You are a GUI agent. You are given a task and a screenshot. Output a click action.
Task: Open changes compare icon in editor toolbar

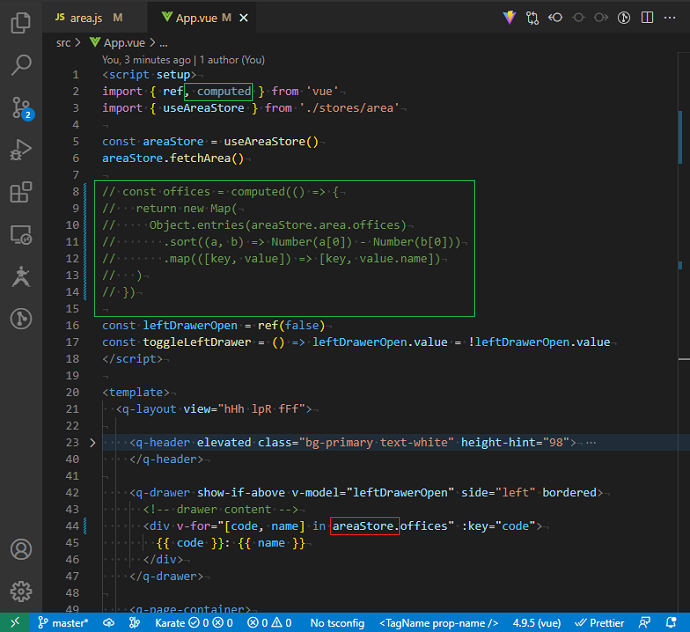(532, 18)
